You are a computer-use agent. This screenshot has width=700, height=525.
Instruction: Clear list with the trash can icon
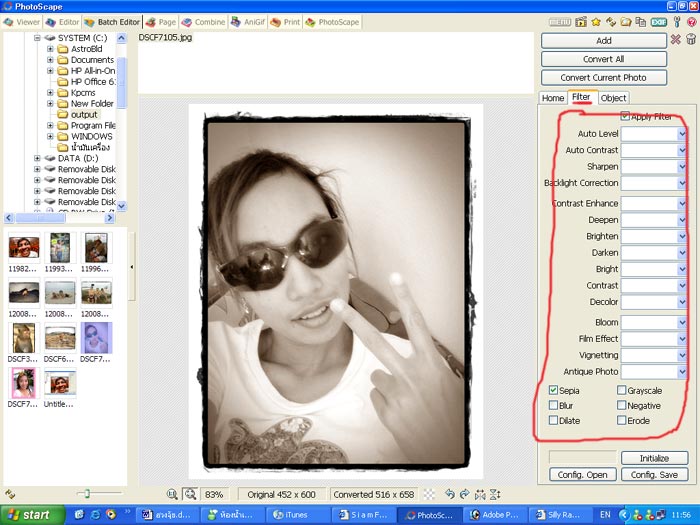691,39
